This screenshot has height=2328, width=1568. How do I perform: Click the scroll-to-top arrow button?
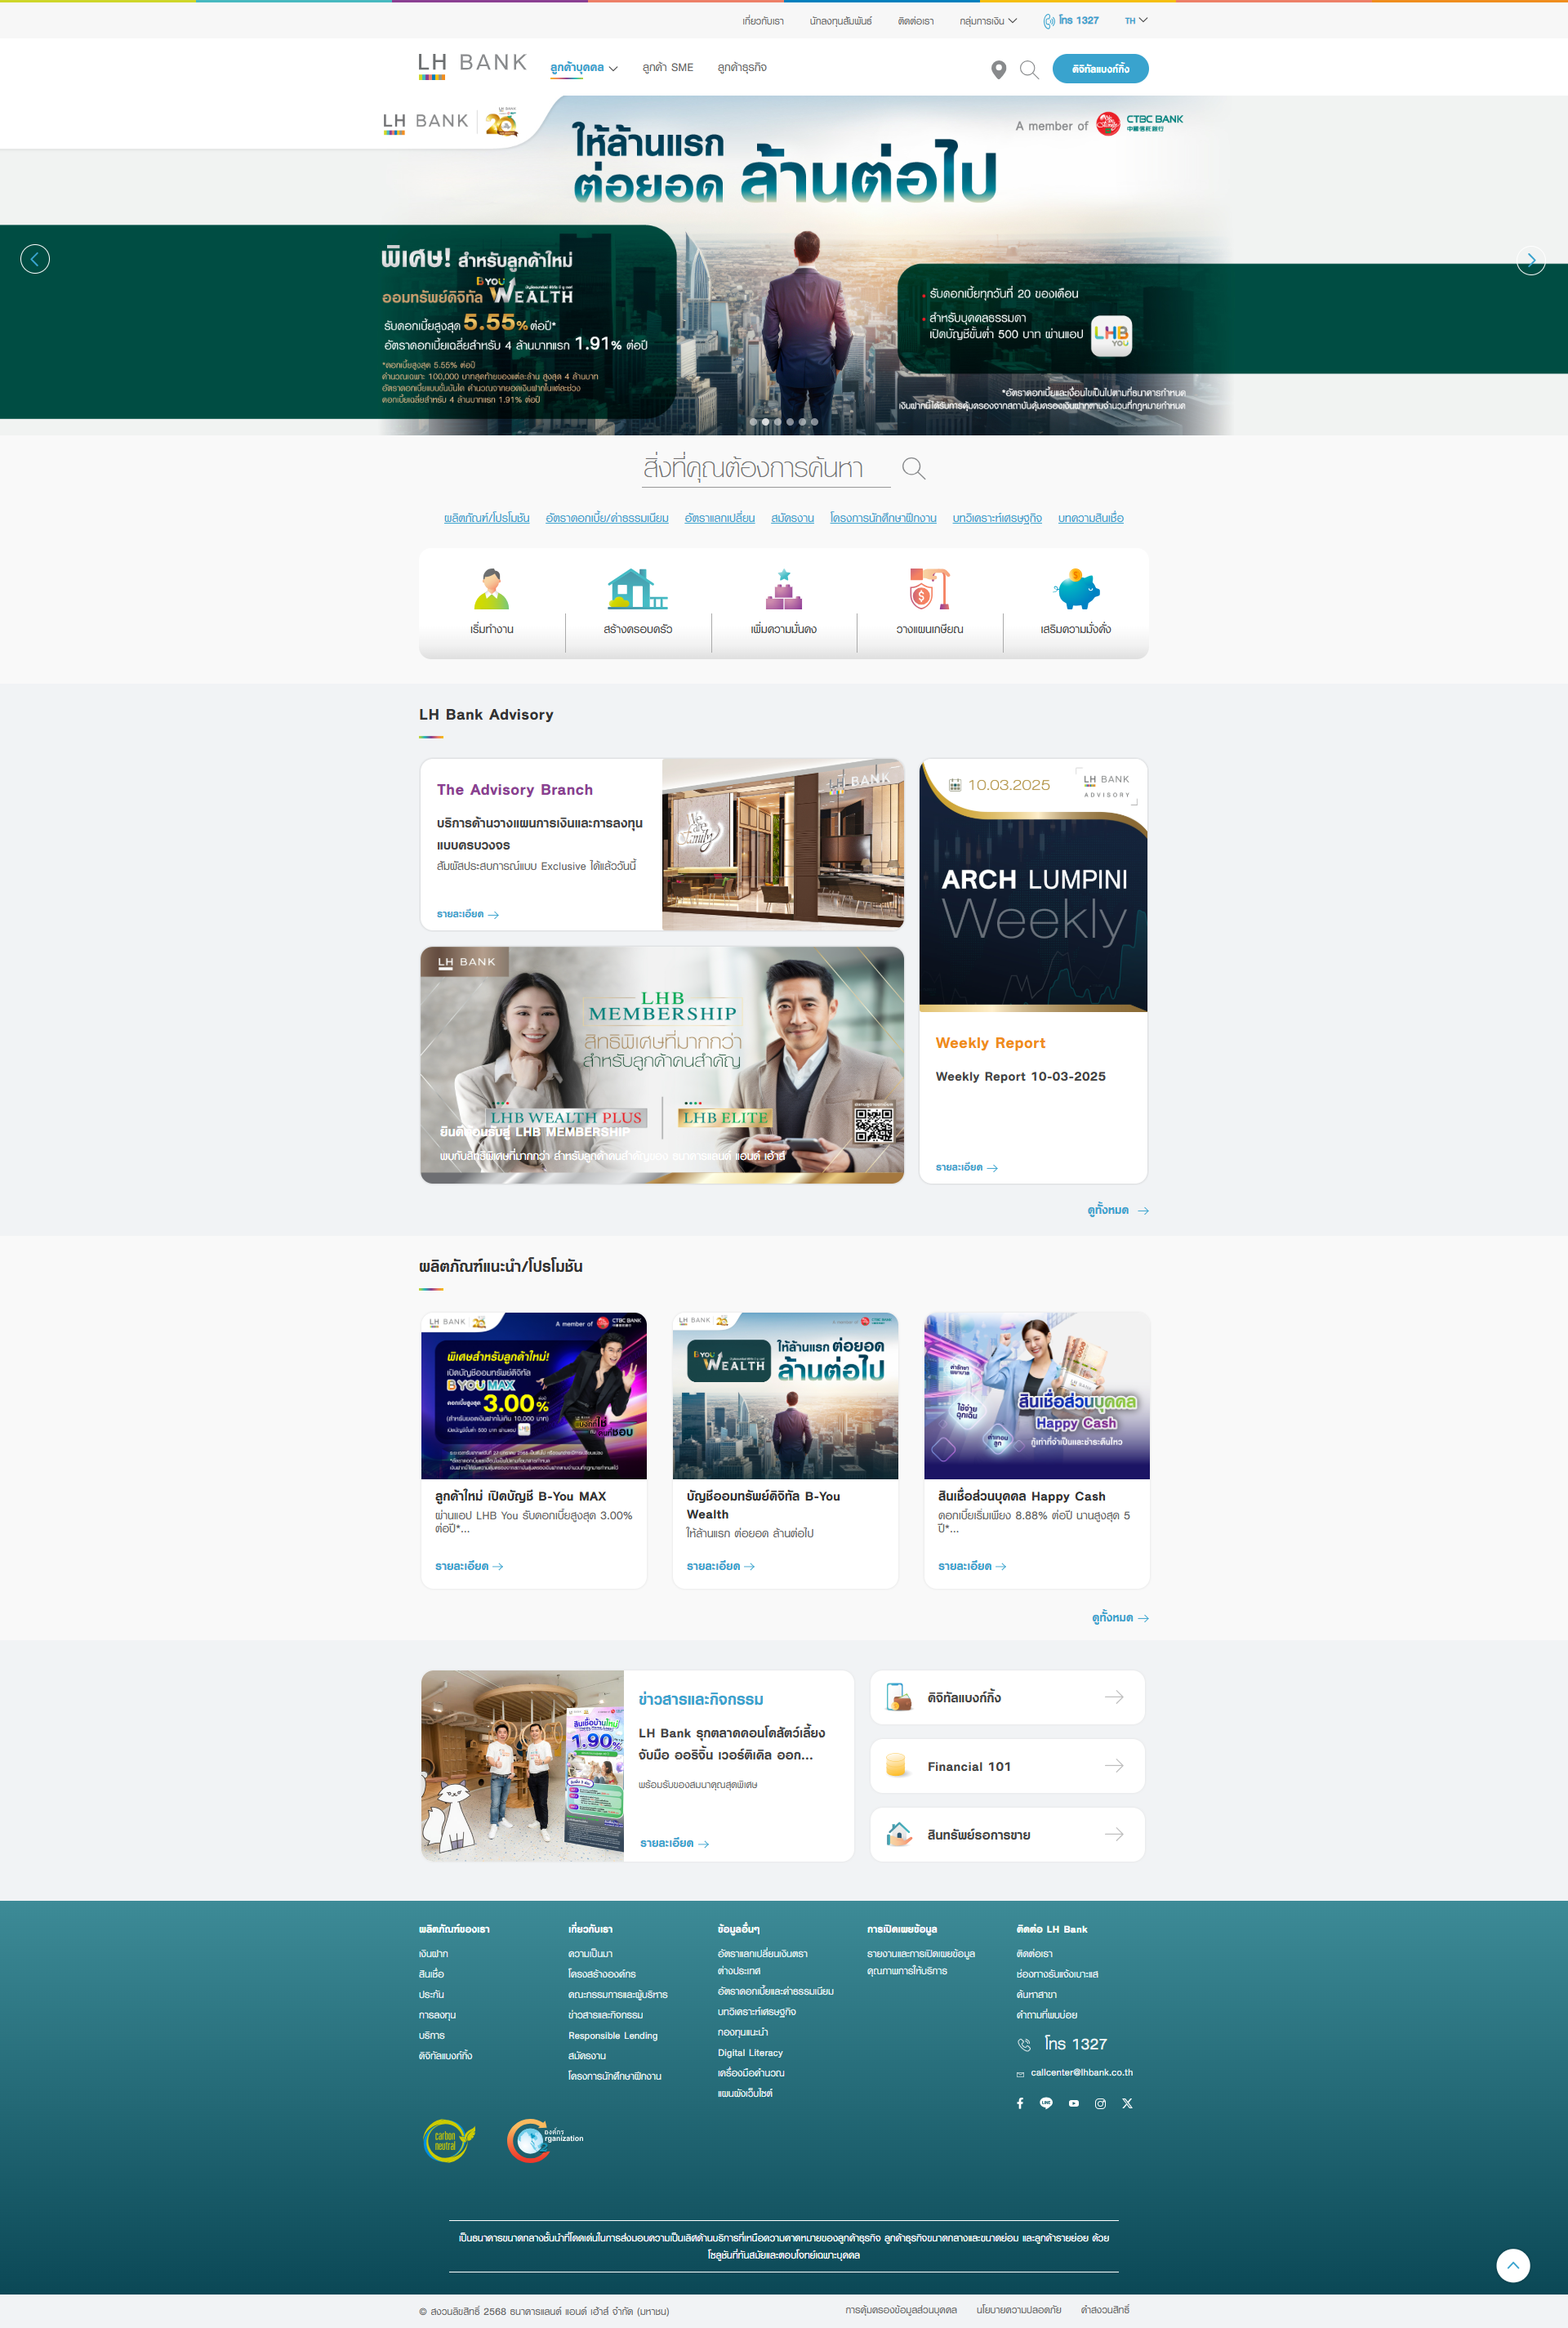tap(1512, 2265)
